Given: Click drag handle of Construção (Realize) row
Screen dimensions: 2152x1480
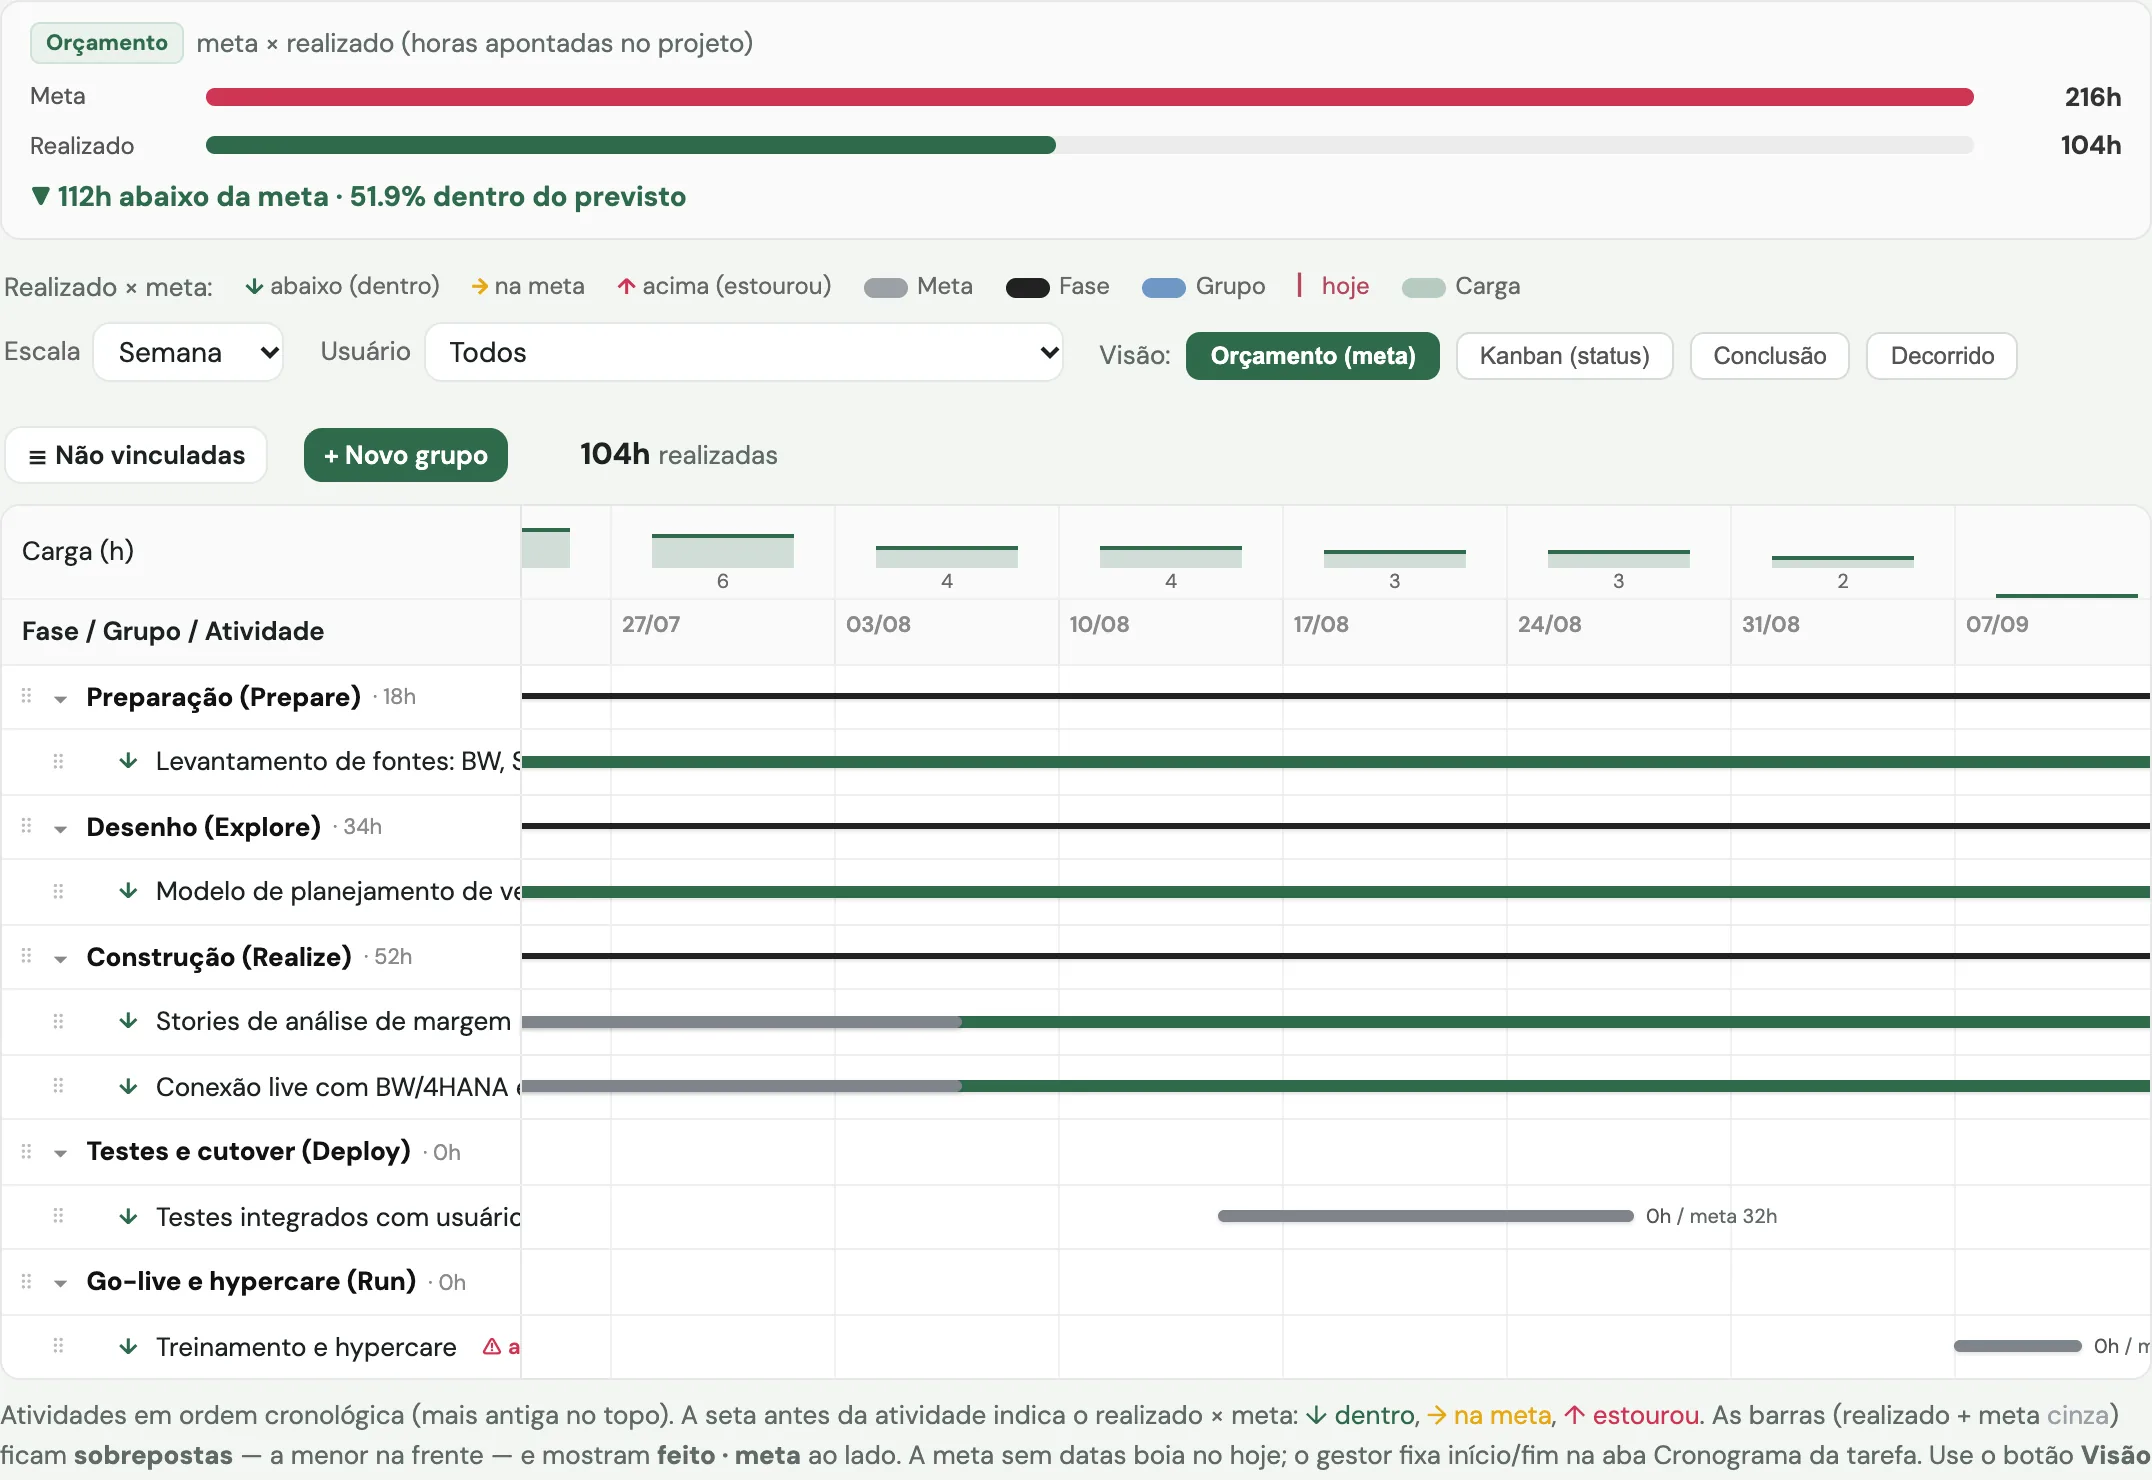Looking at the screenshot, I should (x=27, y=956).
